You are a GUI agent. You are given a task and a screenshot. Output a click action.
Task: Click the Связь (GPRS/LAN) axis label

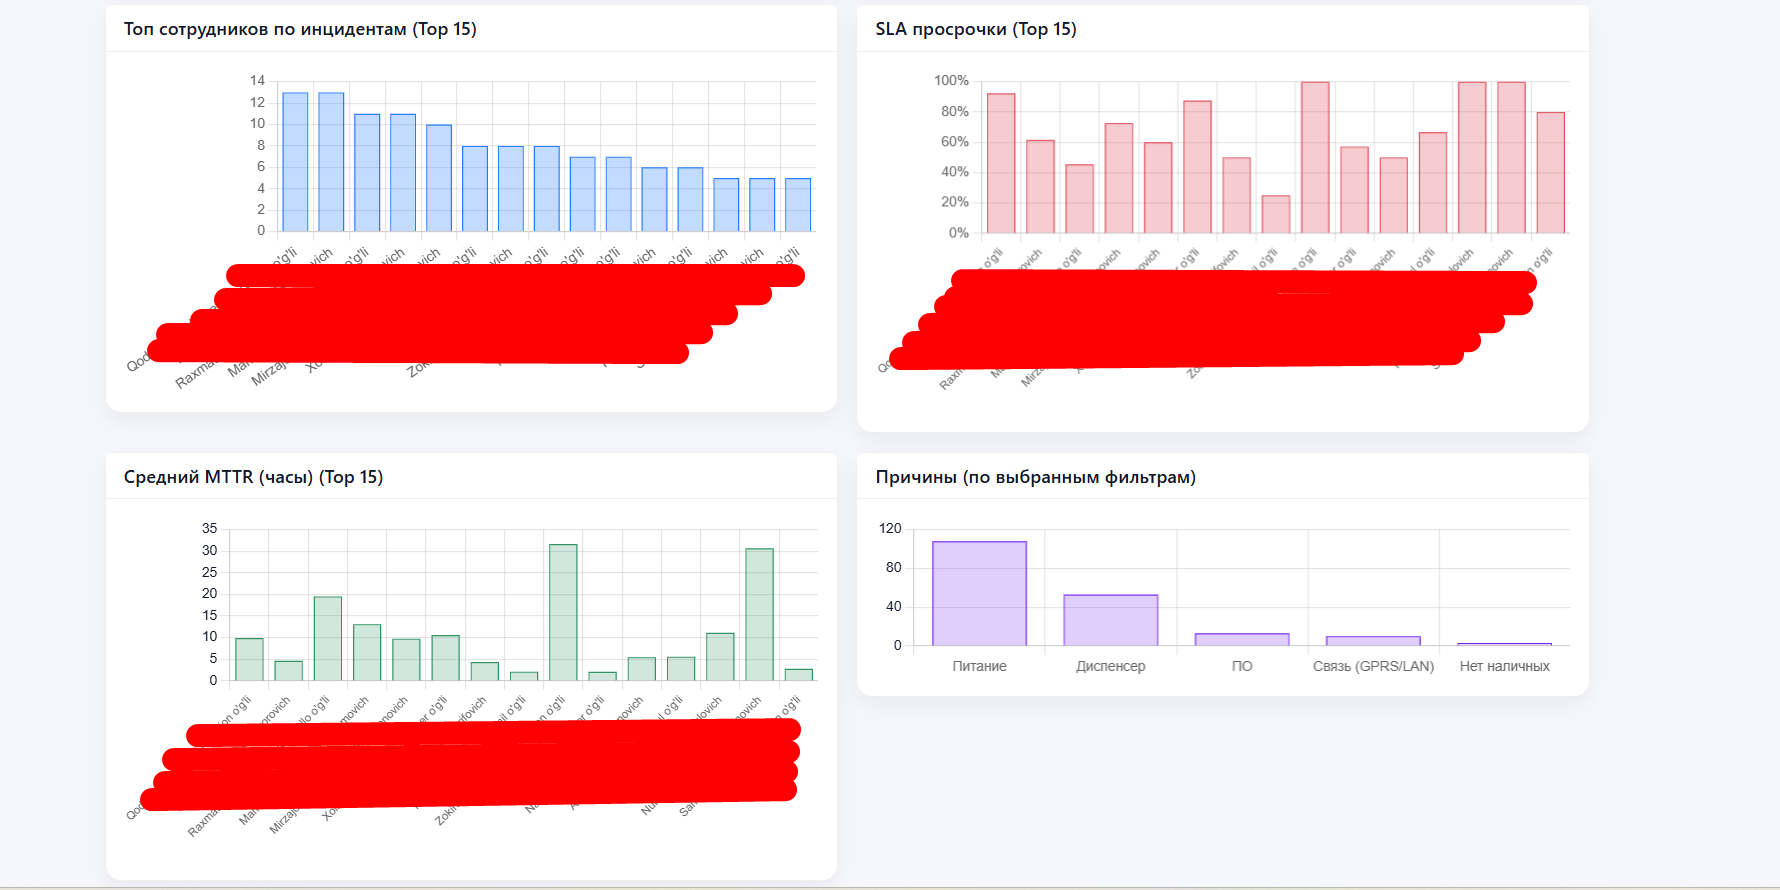pos(1373,666)
